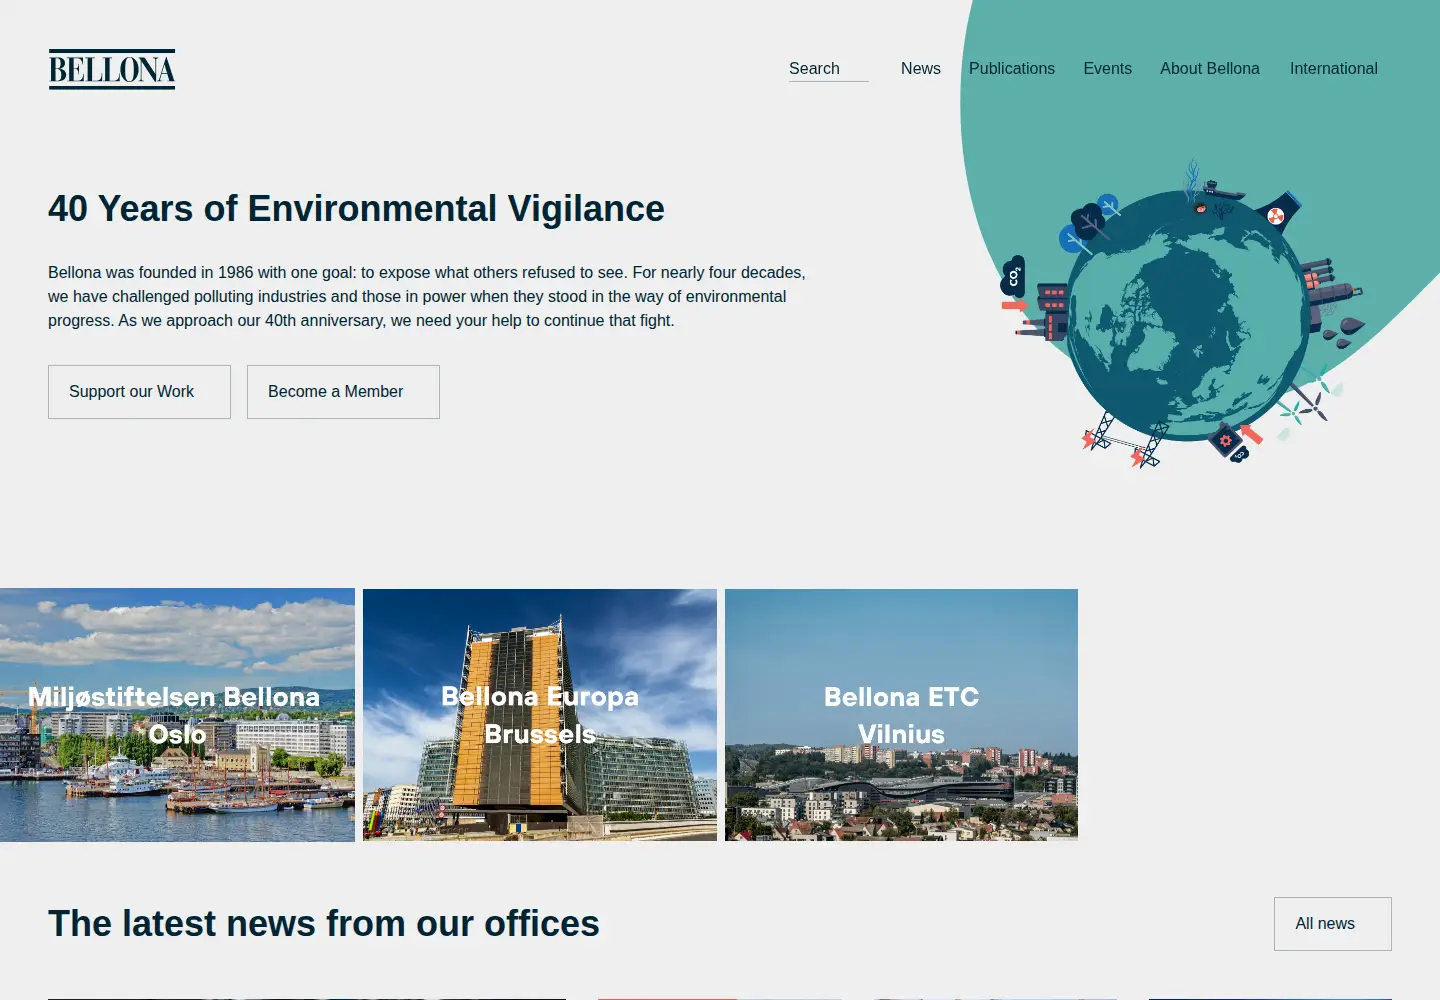Click the 40 Years of Environmental Vigilance heading
Image resolution: width=1440 pixels, height=1000 pixels.
click(356, 209)
